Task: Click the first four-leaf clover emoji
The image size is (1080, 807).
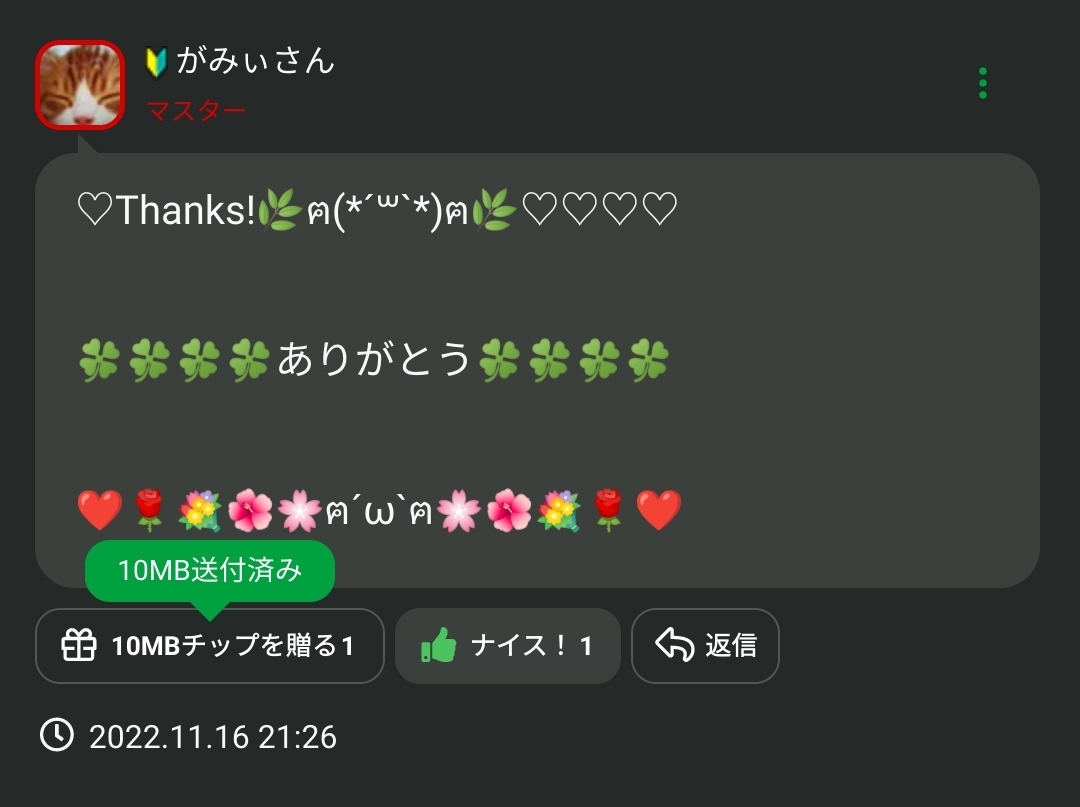Action: point(99,360)
